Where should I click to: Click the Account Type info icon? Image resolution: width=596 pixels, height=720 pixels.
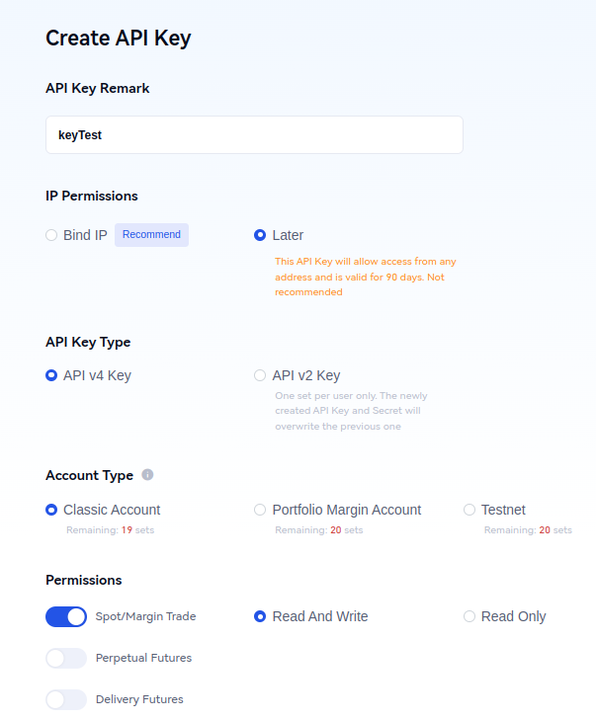tap(147, 474)
